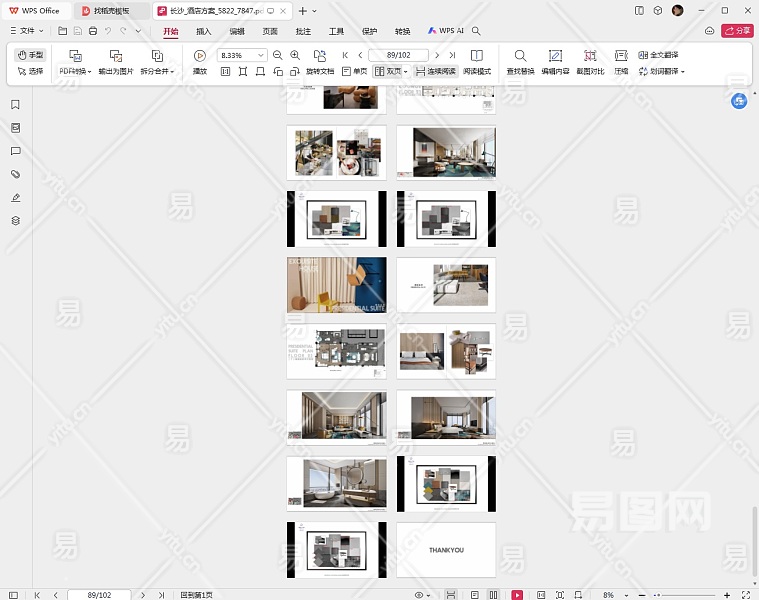
Task: Switch to the 插入 ribbon tab
Action: (x=204, y=31)
